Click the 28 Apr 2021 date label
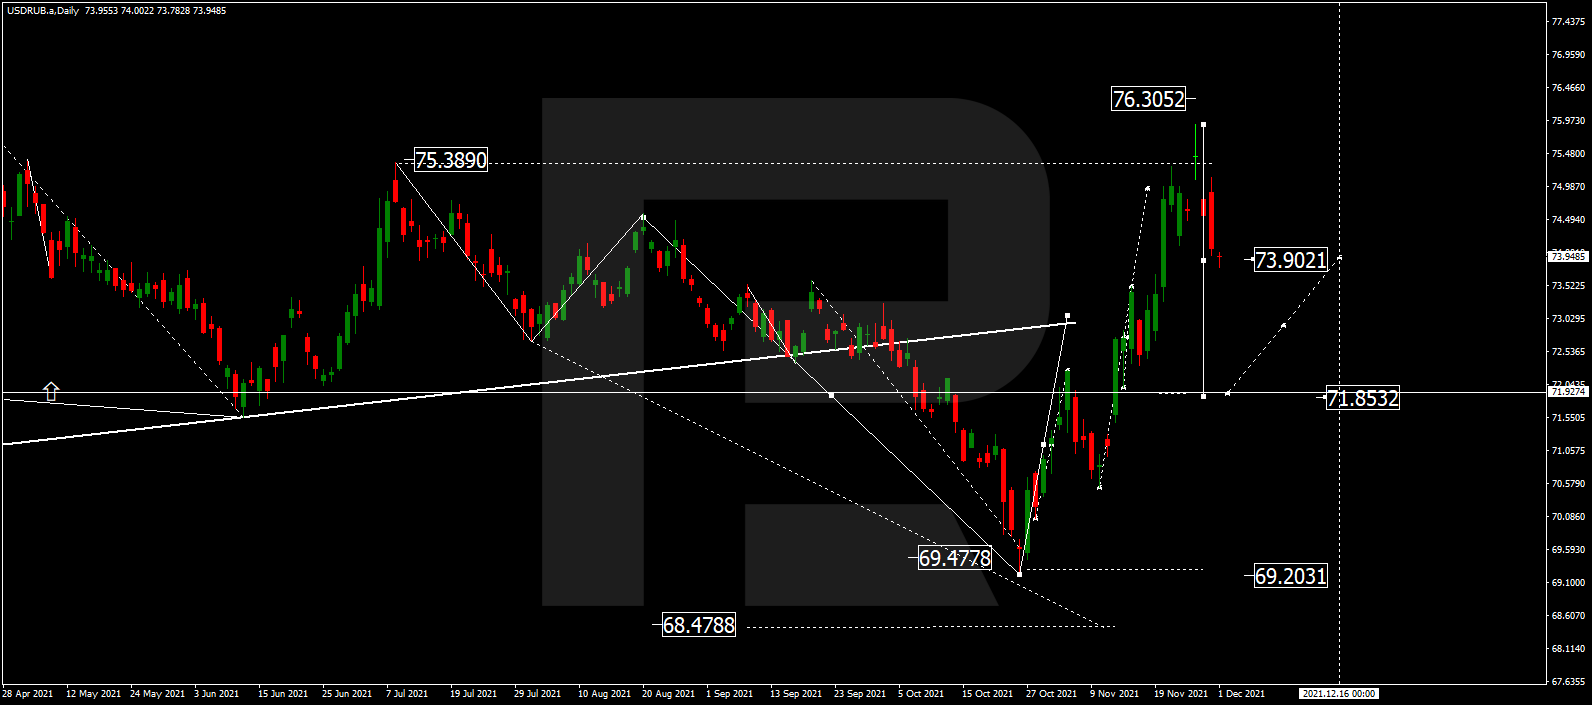This screenshot has height=705, width=1592. pyautogui.click(x=28, y=693)
